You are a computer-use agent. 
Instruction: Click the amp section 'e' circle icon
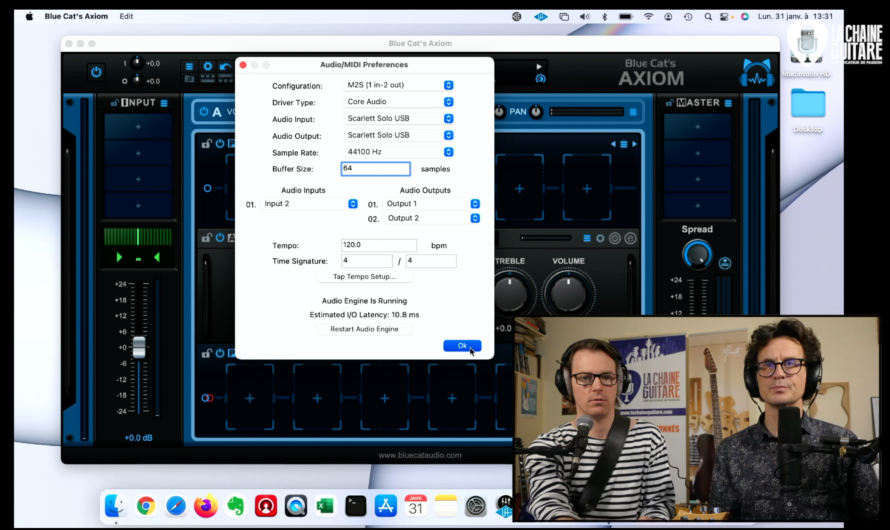pyautogui.click(x=630, y=238)
